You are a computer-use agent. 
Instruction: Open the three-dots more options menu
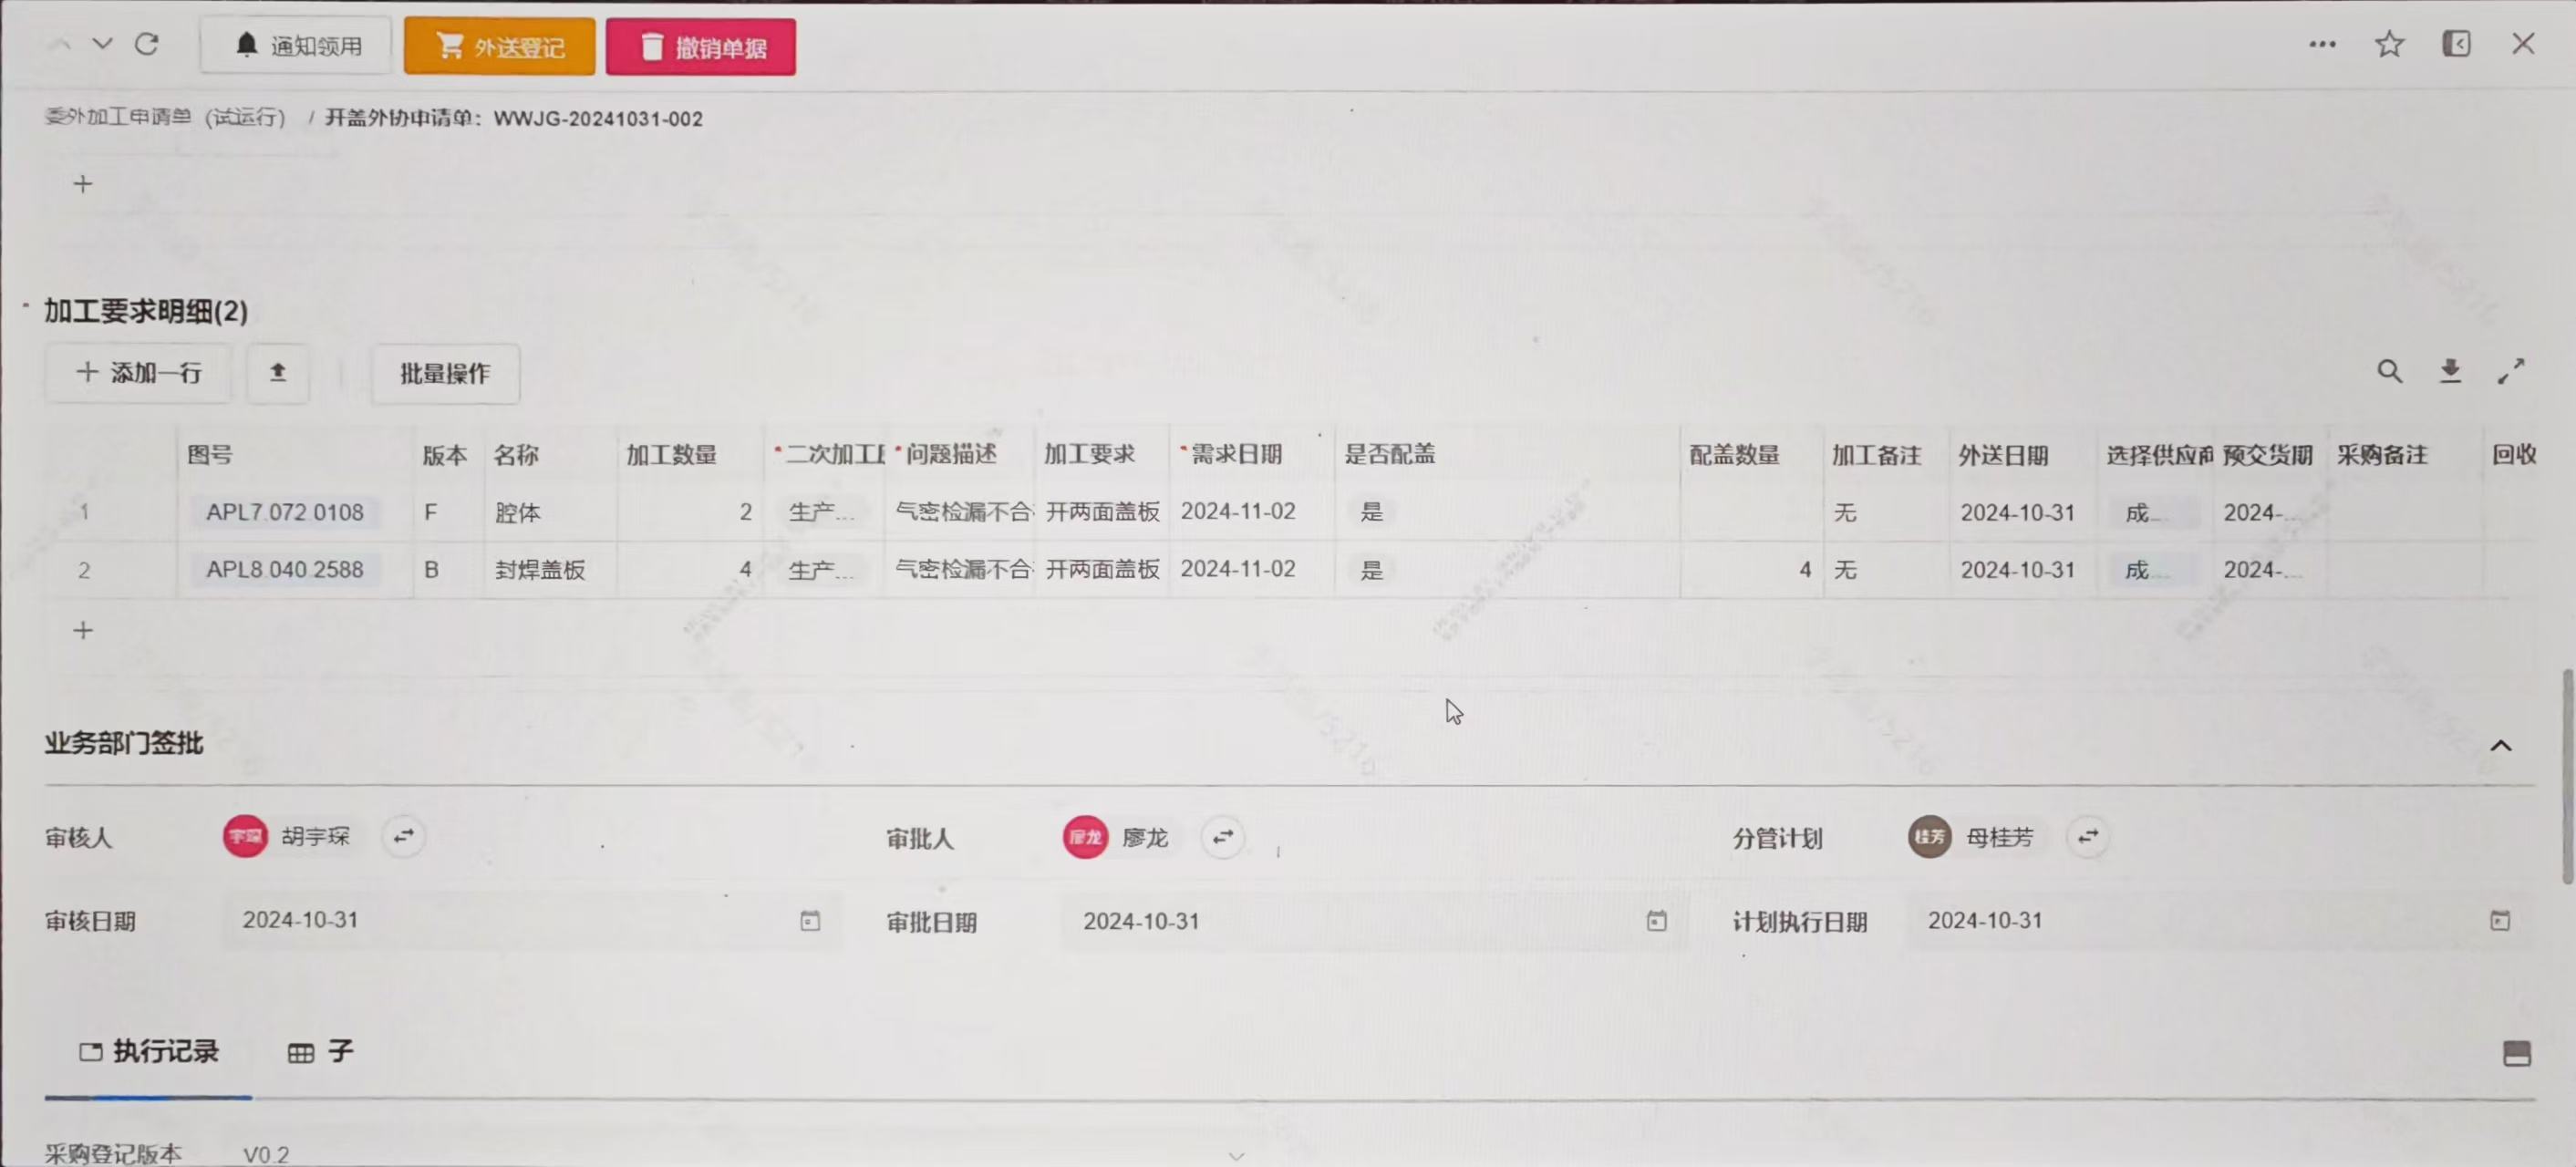tap(2322, 44)
